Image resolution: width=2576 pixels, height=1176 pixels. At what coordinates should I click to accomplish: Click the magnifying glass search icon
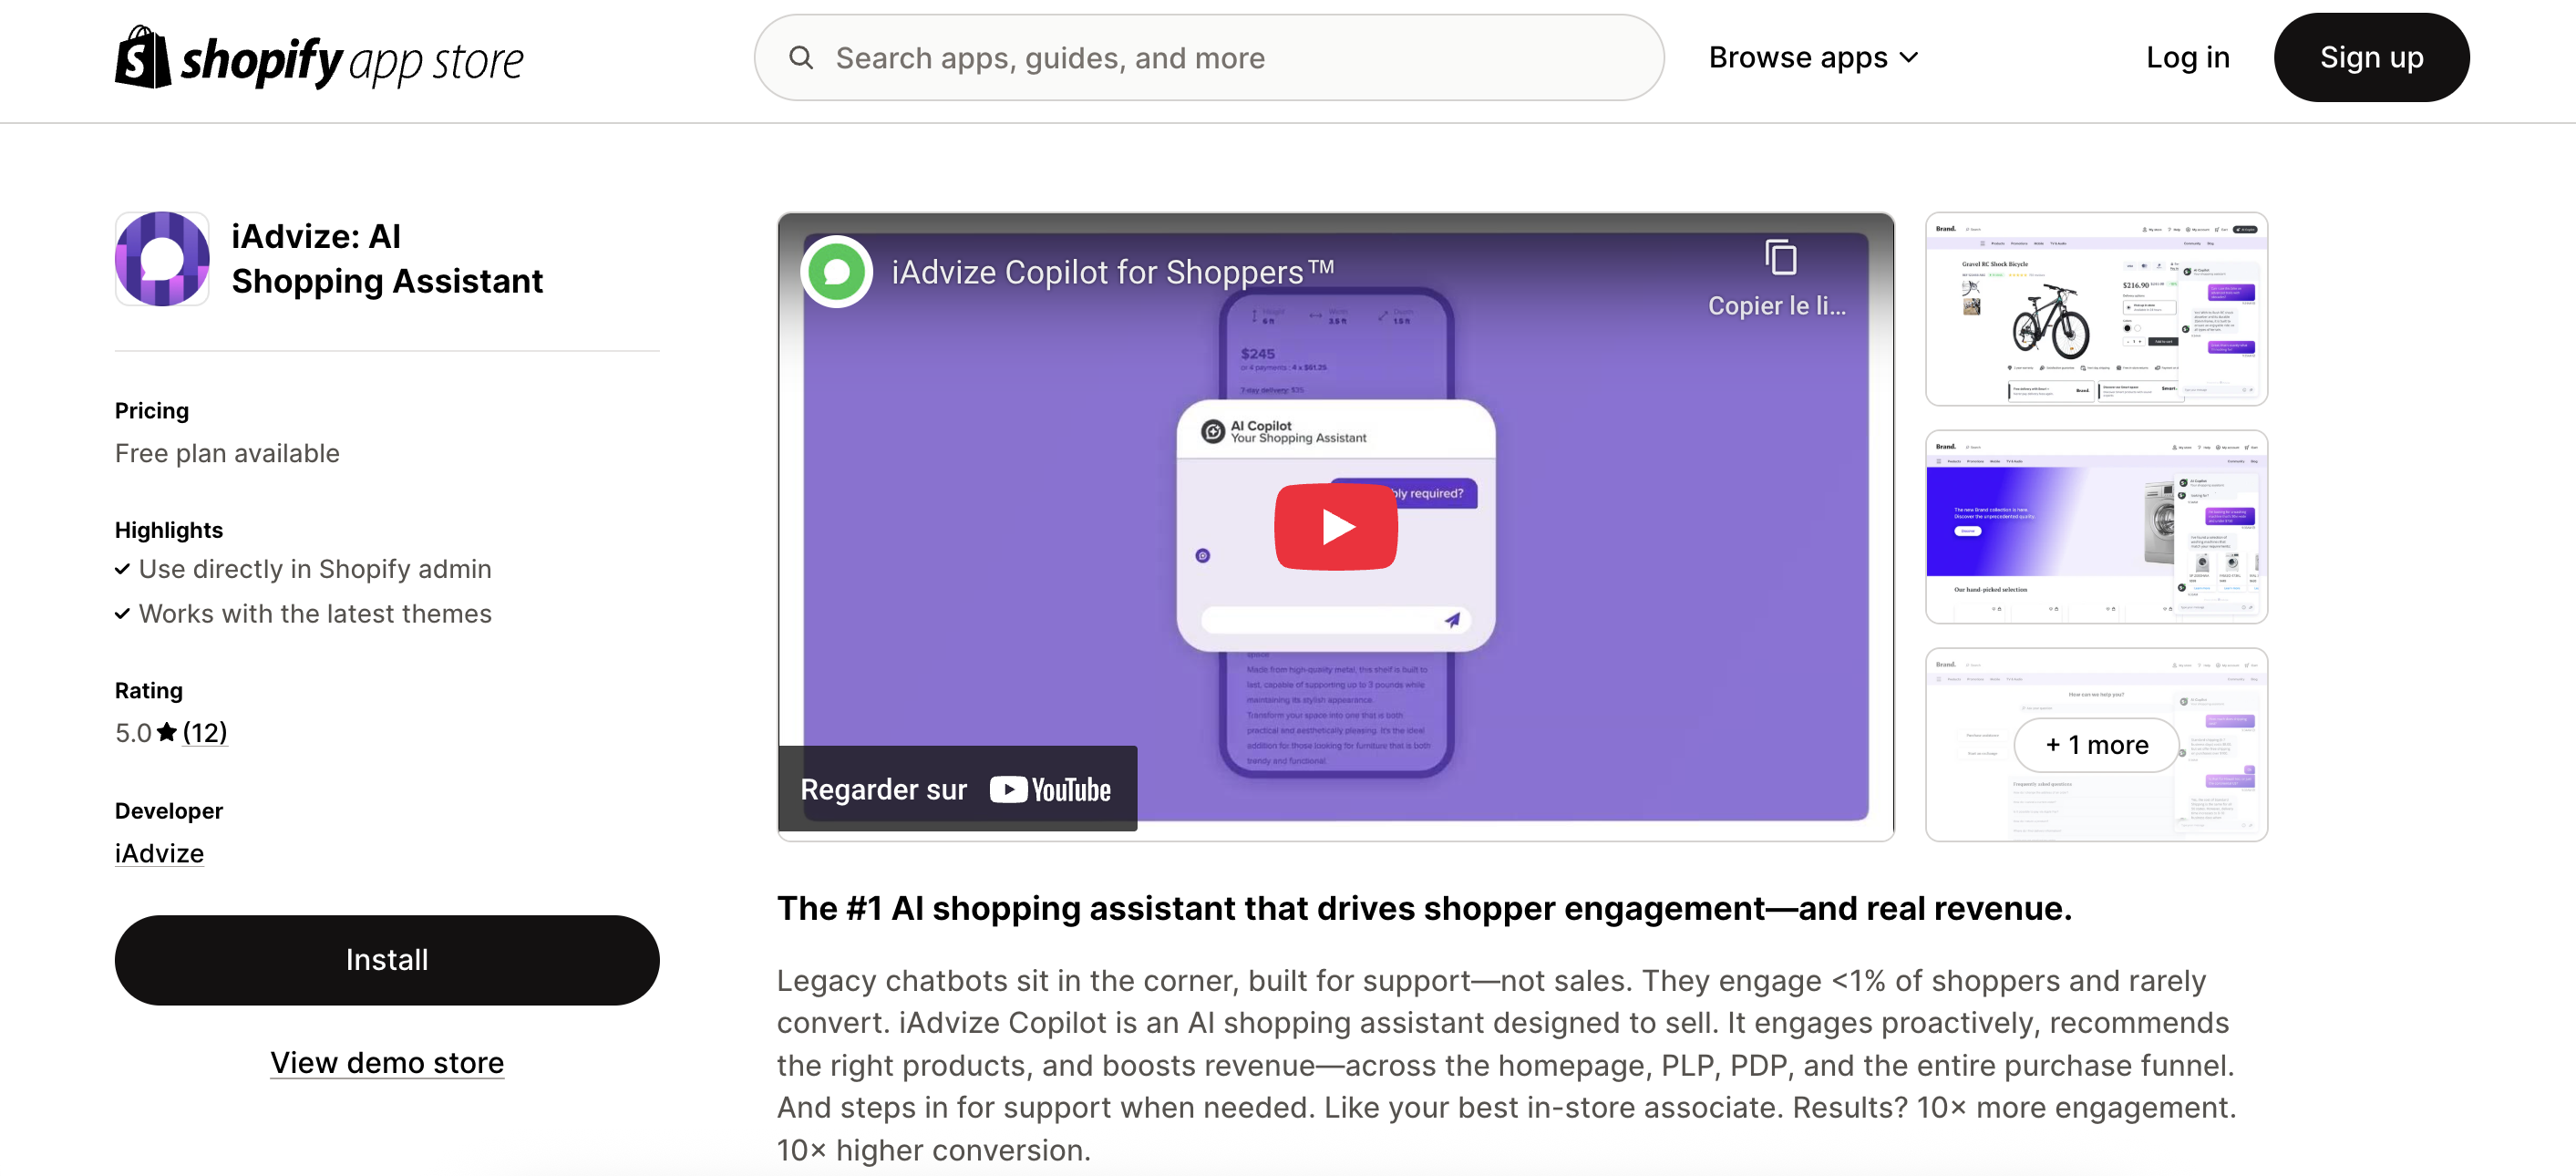801,57
